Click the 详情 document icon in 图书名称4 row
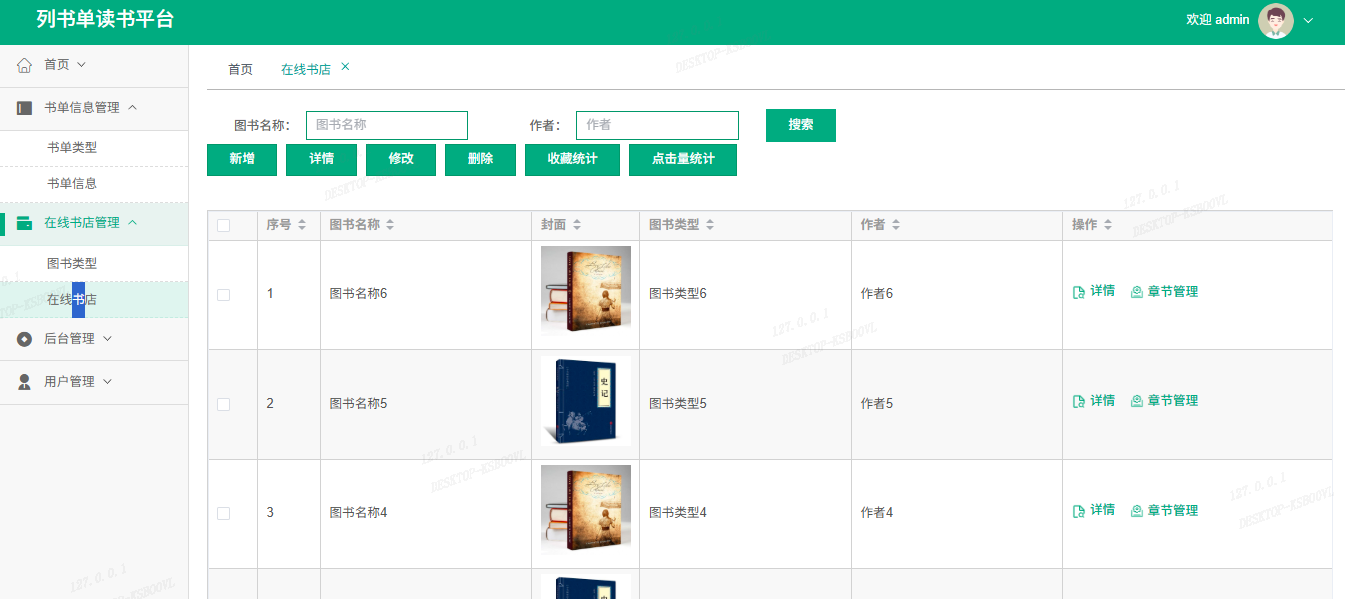Screen dimensions: 1345x599 coord(1079,511)
